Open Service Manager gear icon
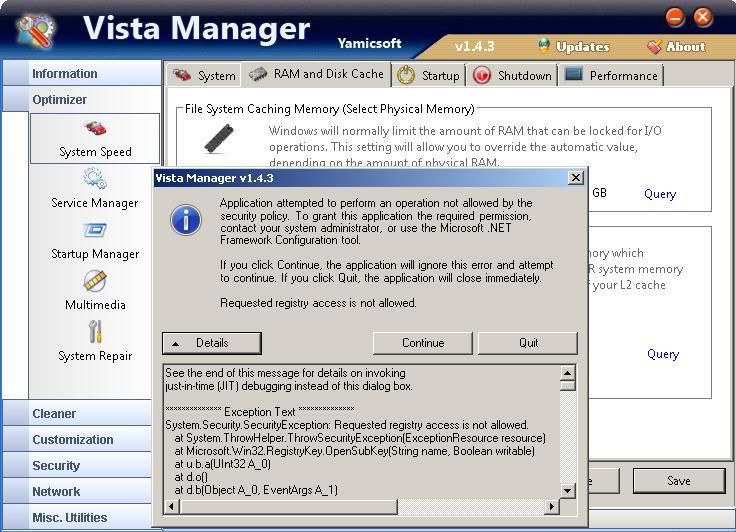 point(95,180)
